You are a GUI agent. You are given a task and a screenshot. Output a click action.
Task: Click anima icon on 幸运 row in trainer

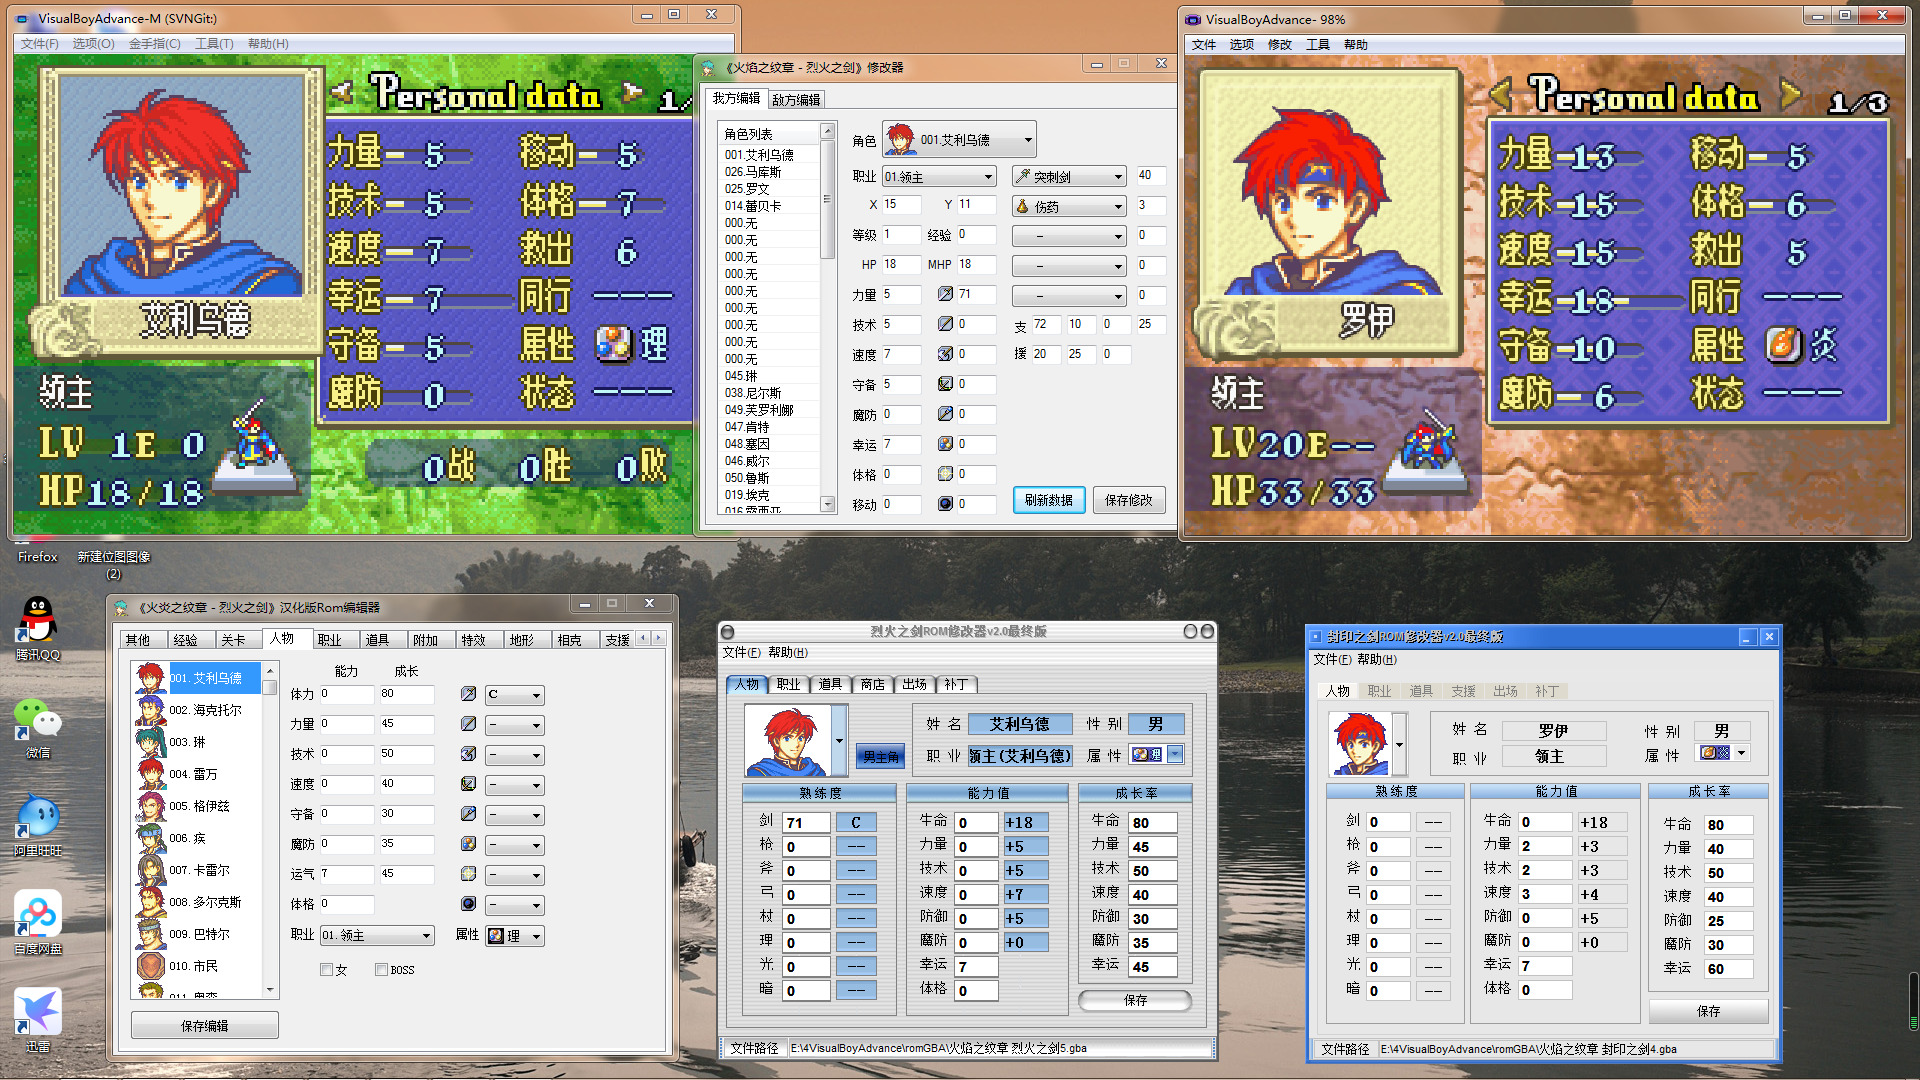(x=945, y=444)
